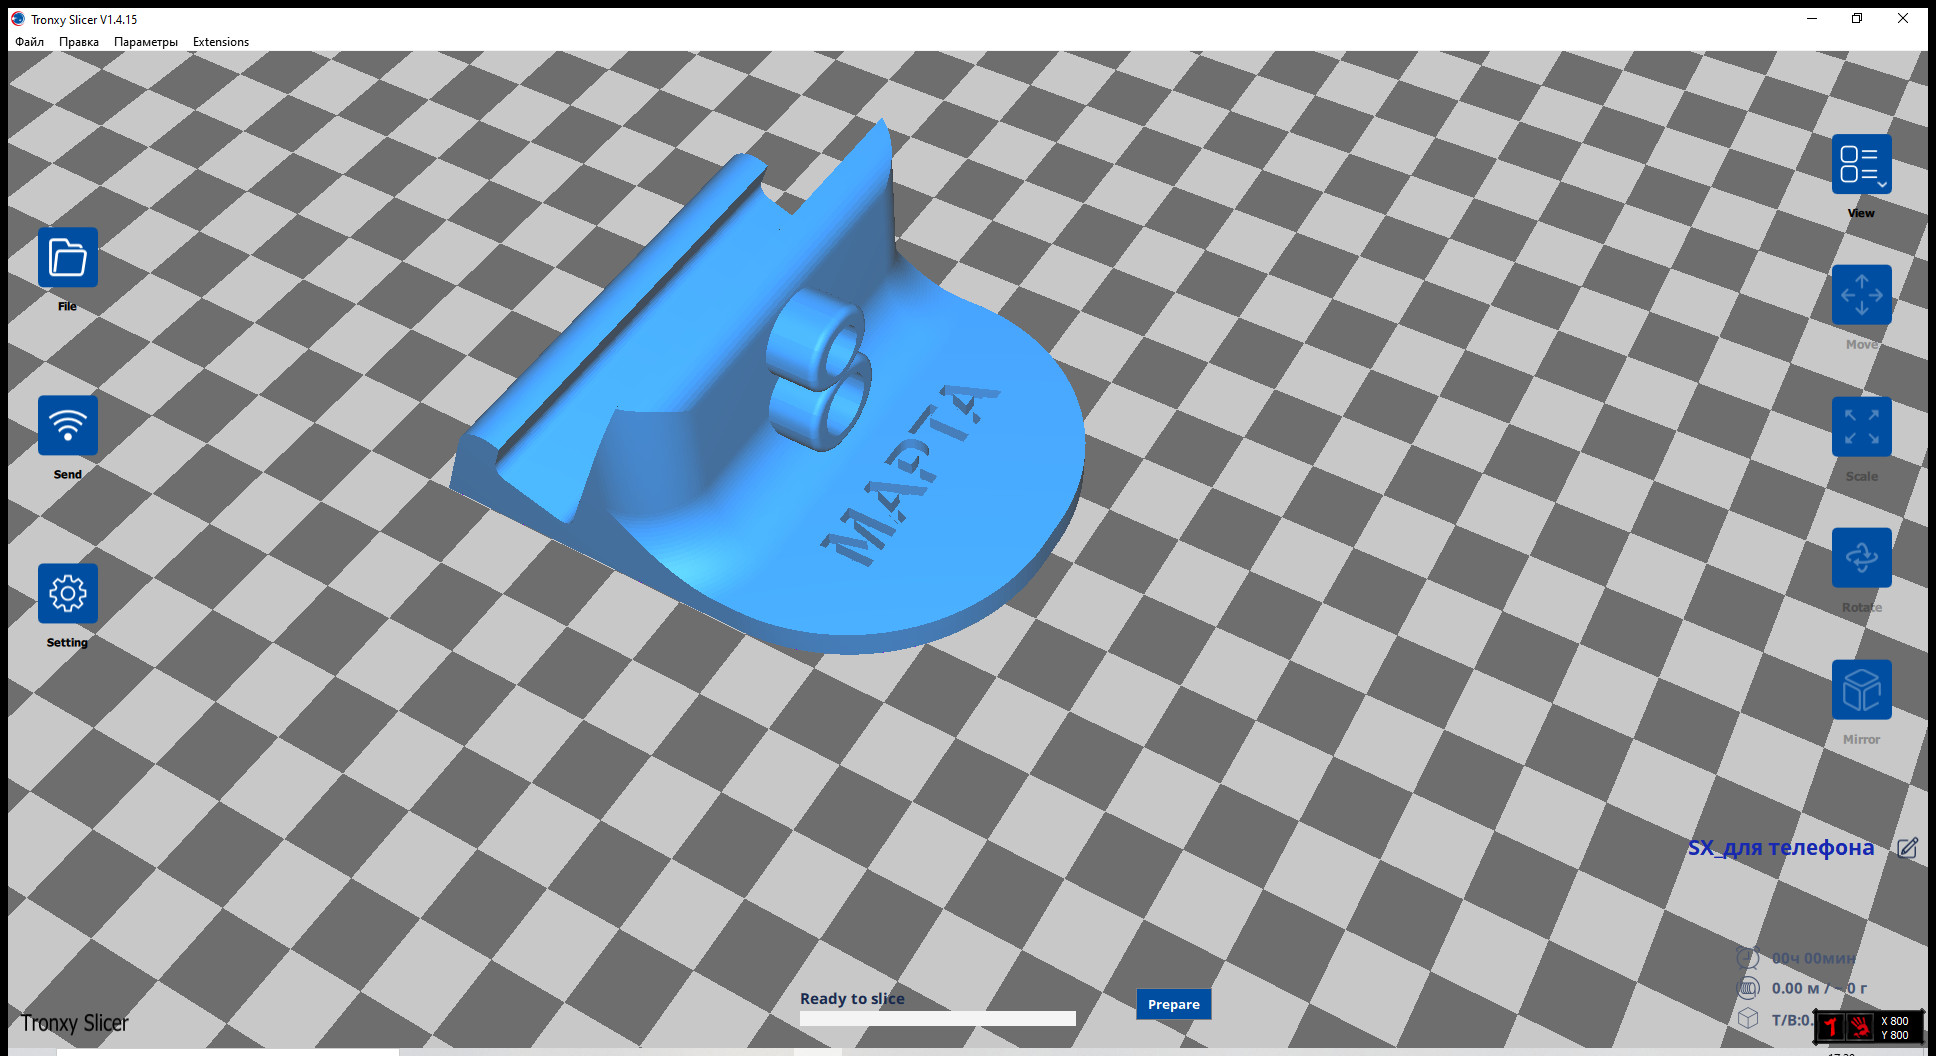This screenshot has width=1936, height=1056.
Task: Open the Setting gear icon
Action: tap(68, 593)
